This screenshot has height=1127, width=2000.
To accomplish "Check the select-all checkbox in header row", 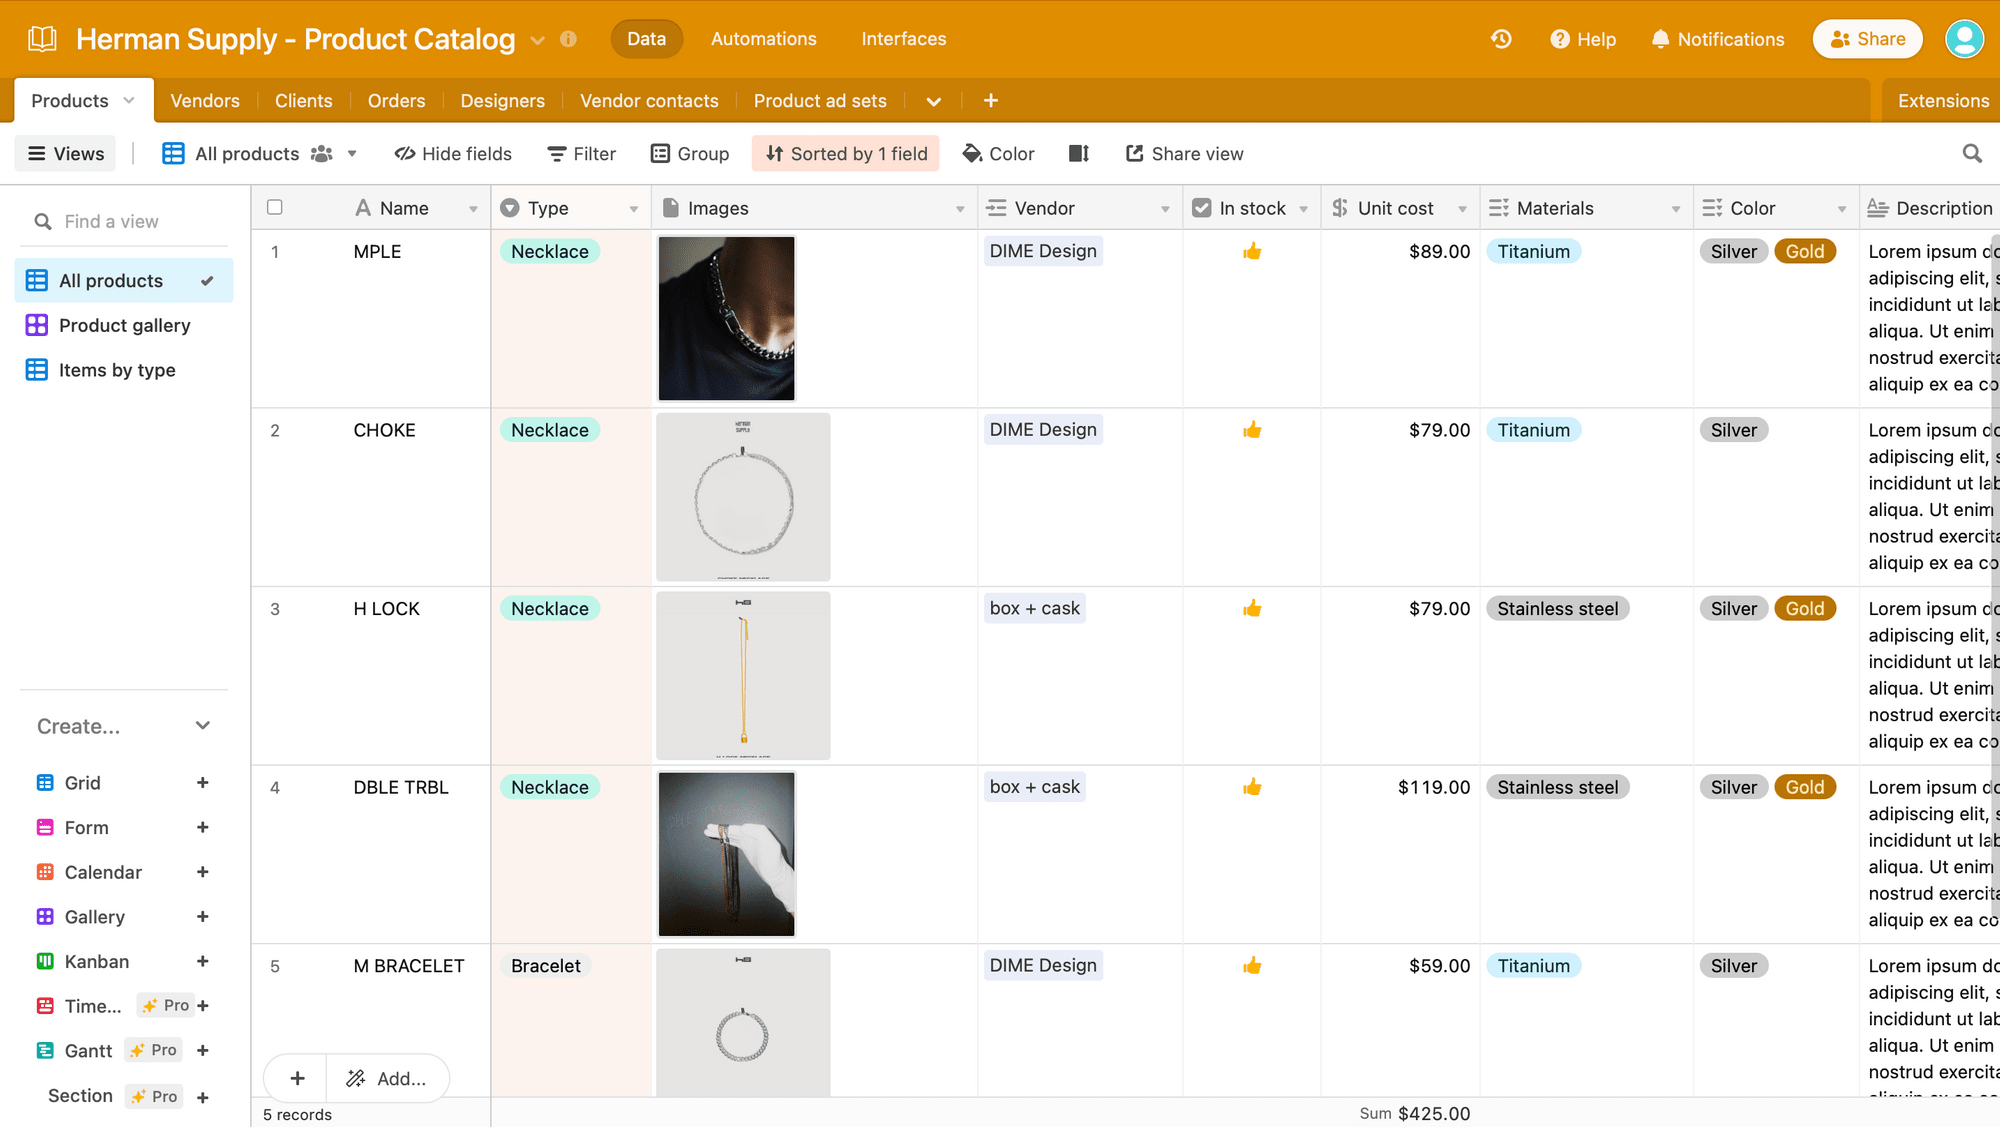I will click(275, 207).
